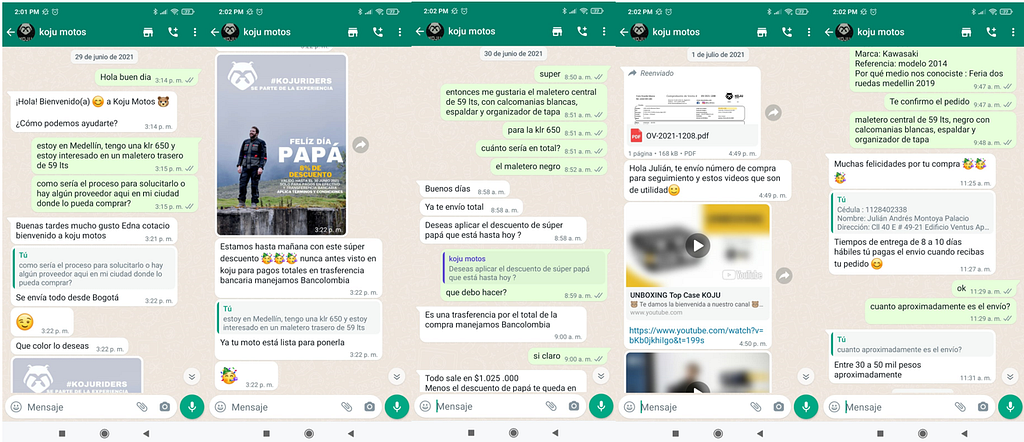The height and width of the screenshot is (442, 1024).
Task: Tap Android home circle under 29 de junio chat
Action: click(104, 433)
